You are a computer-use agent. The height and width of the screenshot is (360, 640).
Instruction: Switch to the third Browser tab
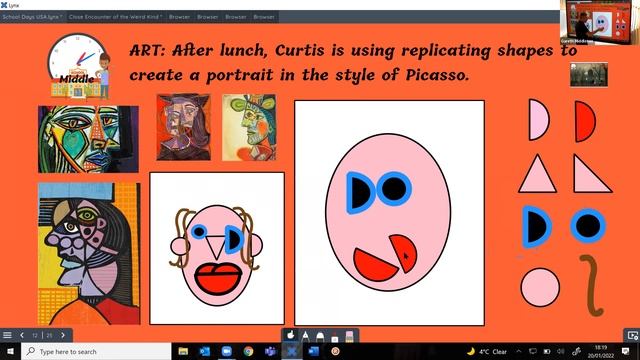pos(236,17)
